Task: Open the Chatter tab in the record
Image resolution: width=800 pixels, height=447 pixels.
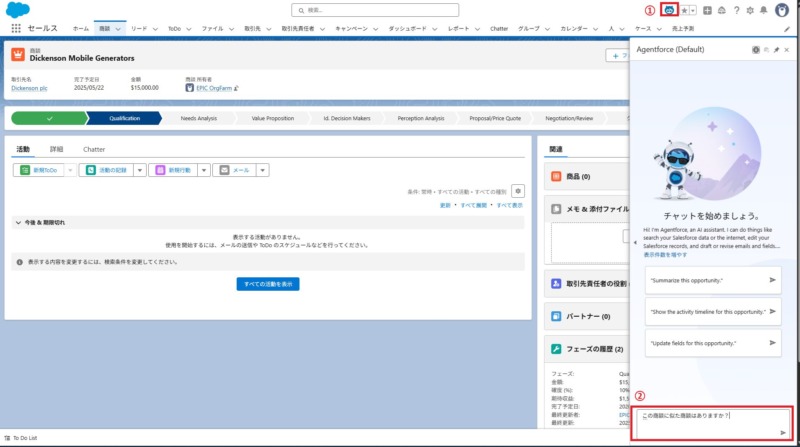Action: click(x=94, y=149)
